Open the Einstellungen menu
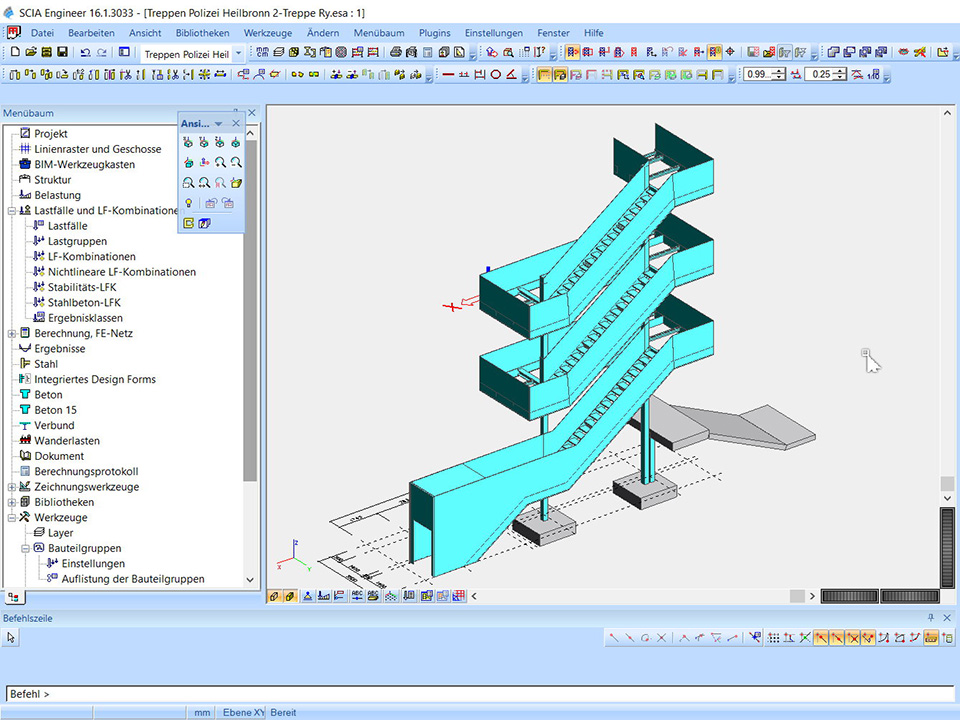The image size is (960, 720). tap(493, 33)
